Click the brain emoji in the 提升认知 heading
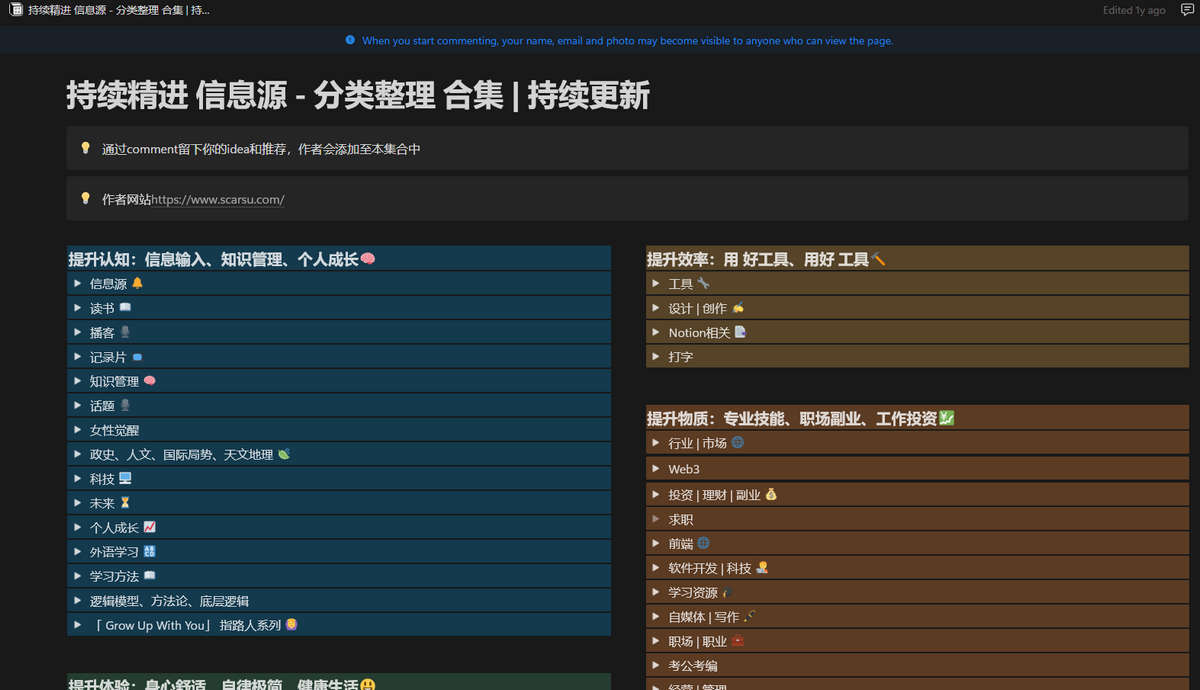The width and height of the screenshot is (1200, 690). pyautogui.click(x=367, y=259)
